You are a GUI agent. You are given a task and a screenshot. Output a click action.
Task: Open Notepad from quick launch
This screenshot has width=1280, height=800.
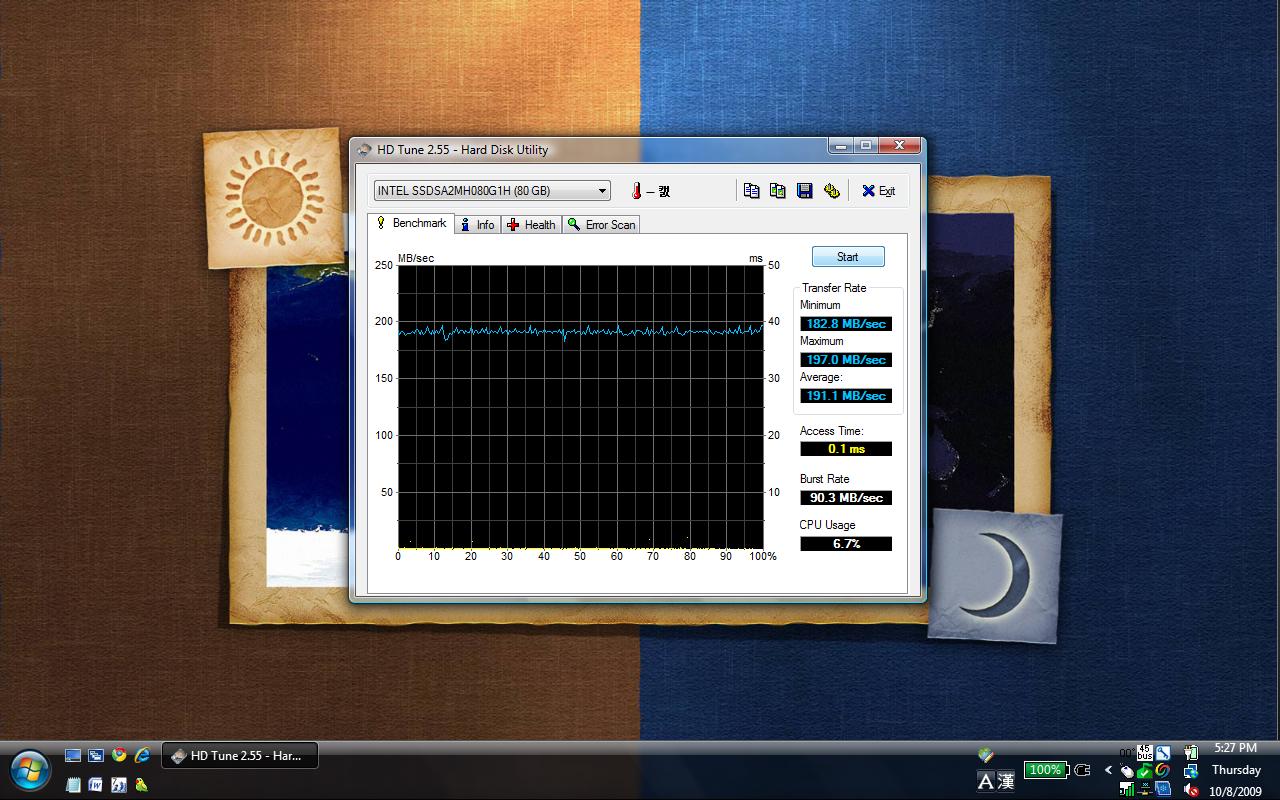[73, 785]
